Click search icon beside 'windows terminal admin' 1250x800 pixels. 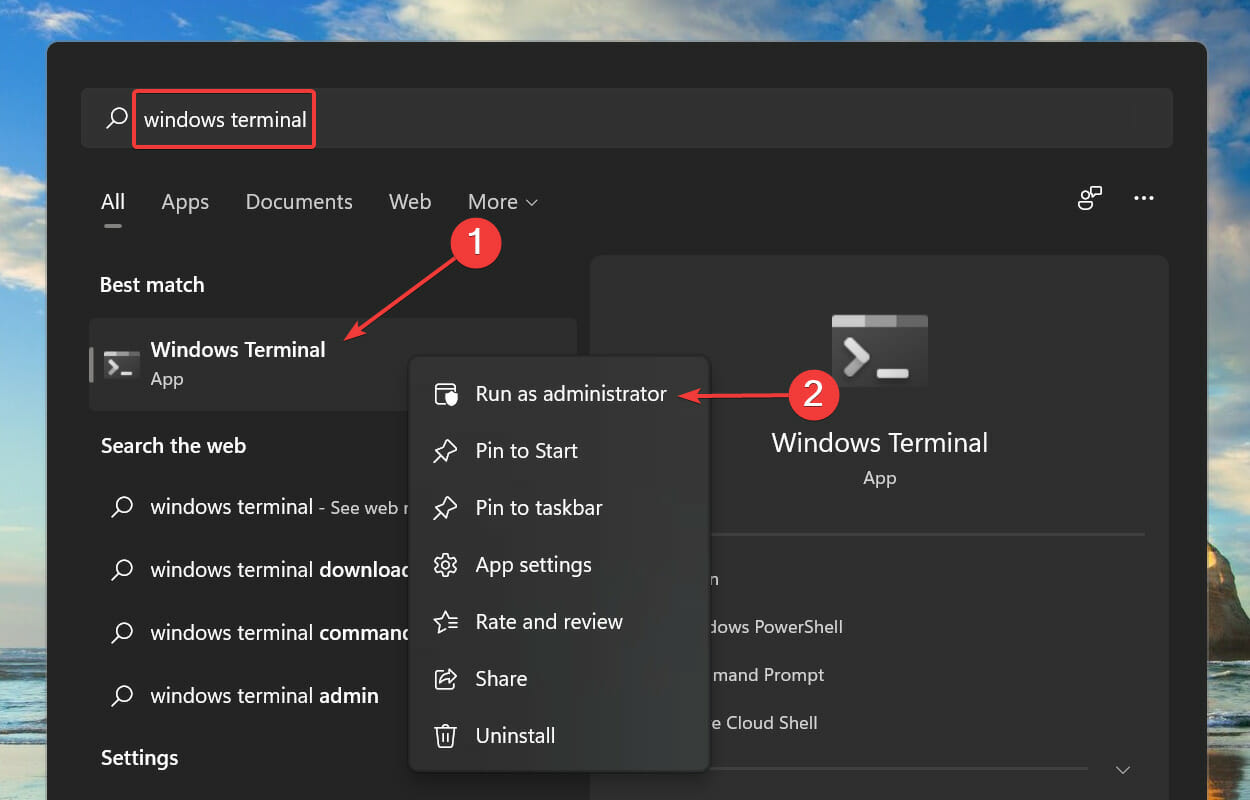[122, 696]
